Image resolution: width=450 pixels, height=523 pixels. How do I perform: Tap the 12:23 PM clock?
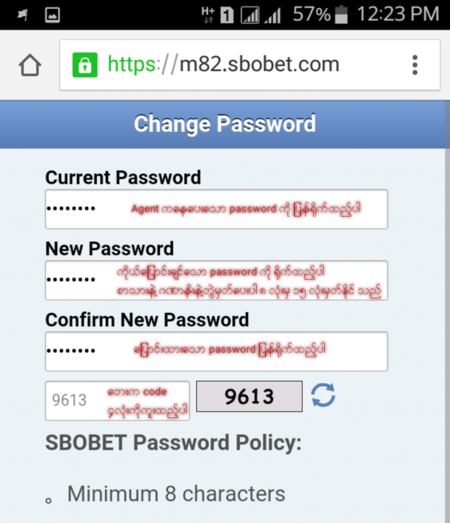[398, 14]
